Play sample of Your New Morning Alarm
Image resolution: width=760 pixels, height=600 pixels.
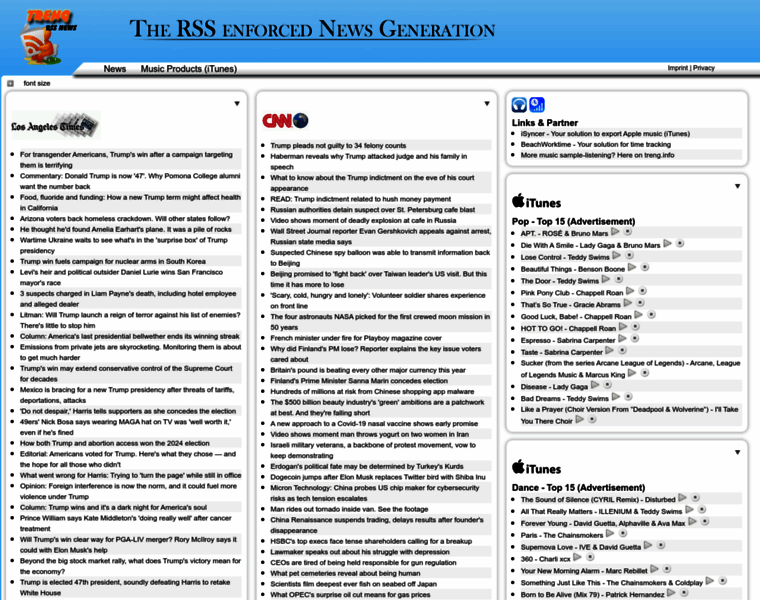[654, 569]
